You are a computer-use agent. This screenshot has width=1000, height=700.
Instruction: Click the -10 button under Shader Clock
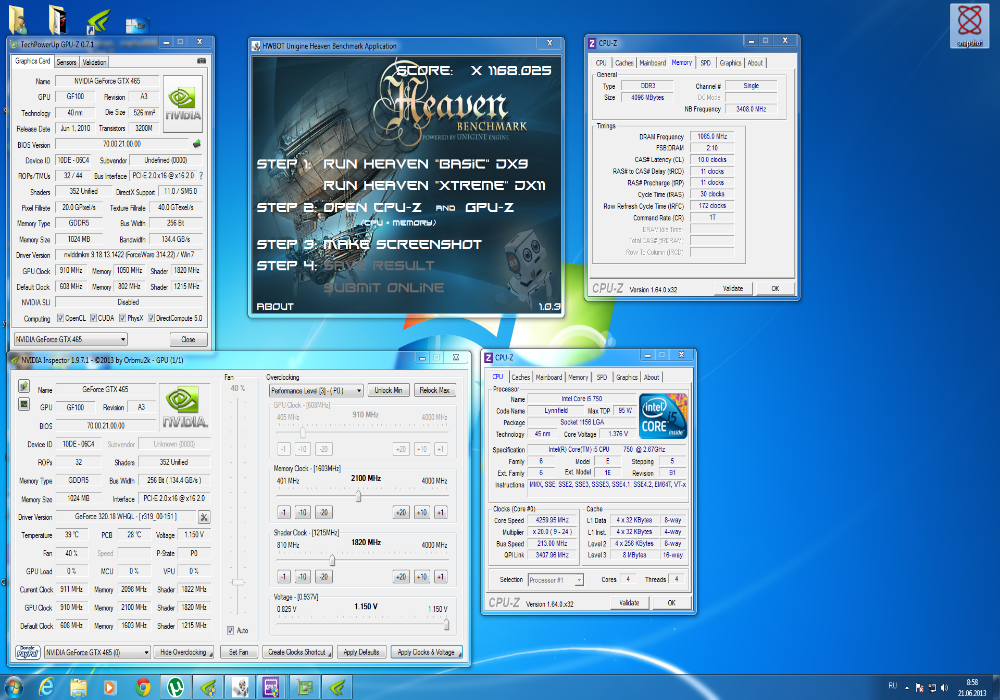[x=302, y=576]
